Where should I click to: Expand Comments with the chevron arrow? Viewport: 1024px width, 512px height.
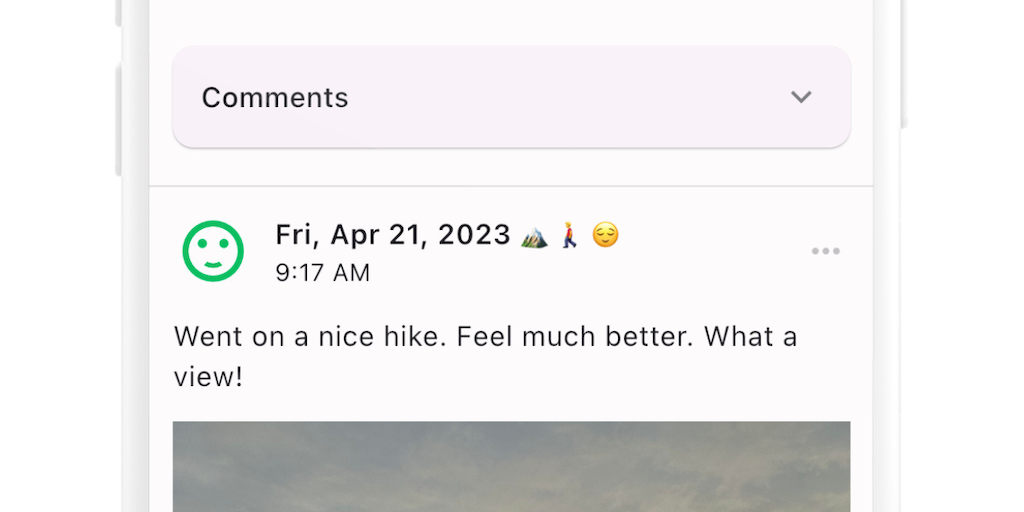click(x=801, y=97)
